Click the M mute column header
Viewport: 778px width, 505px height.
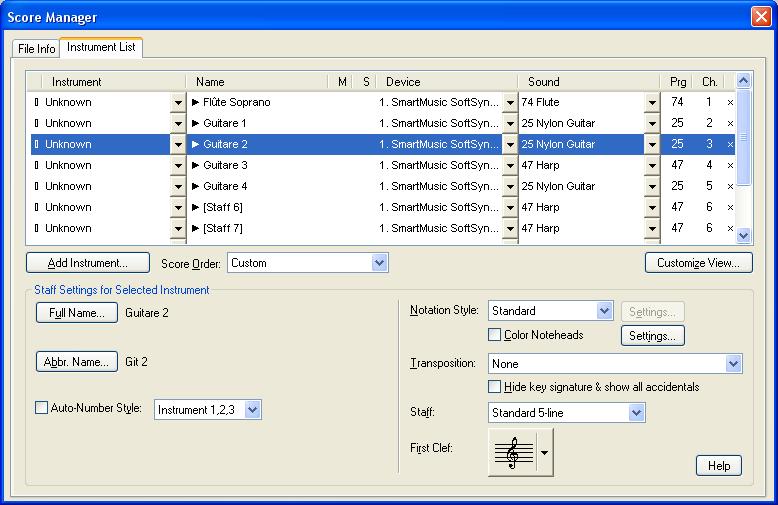coord(342,81)
